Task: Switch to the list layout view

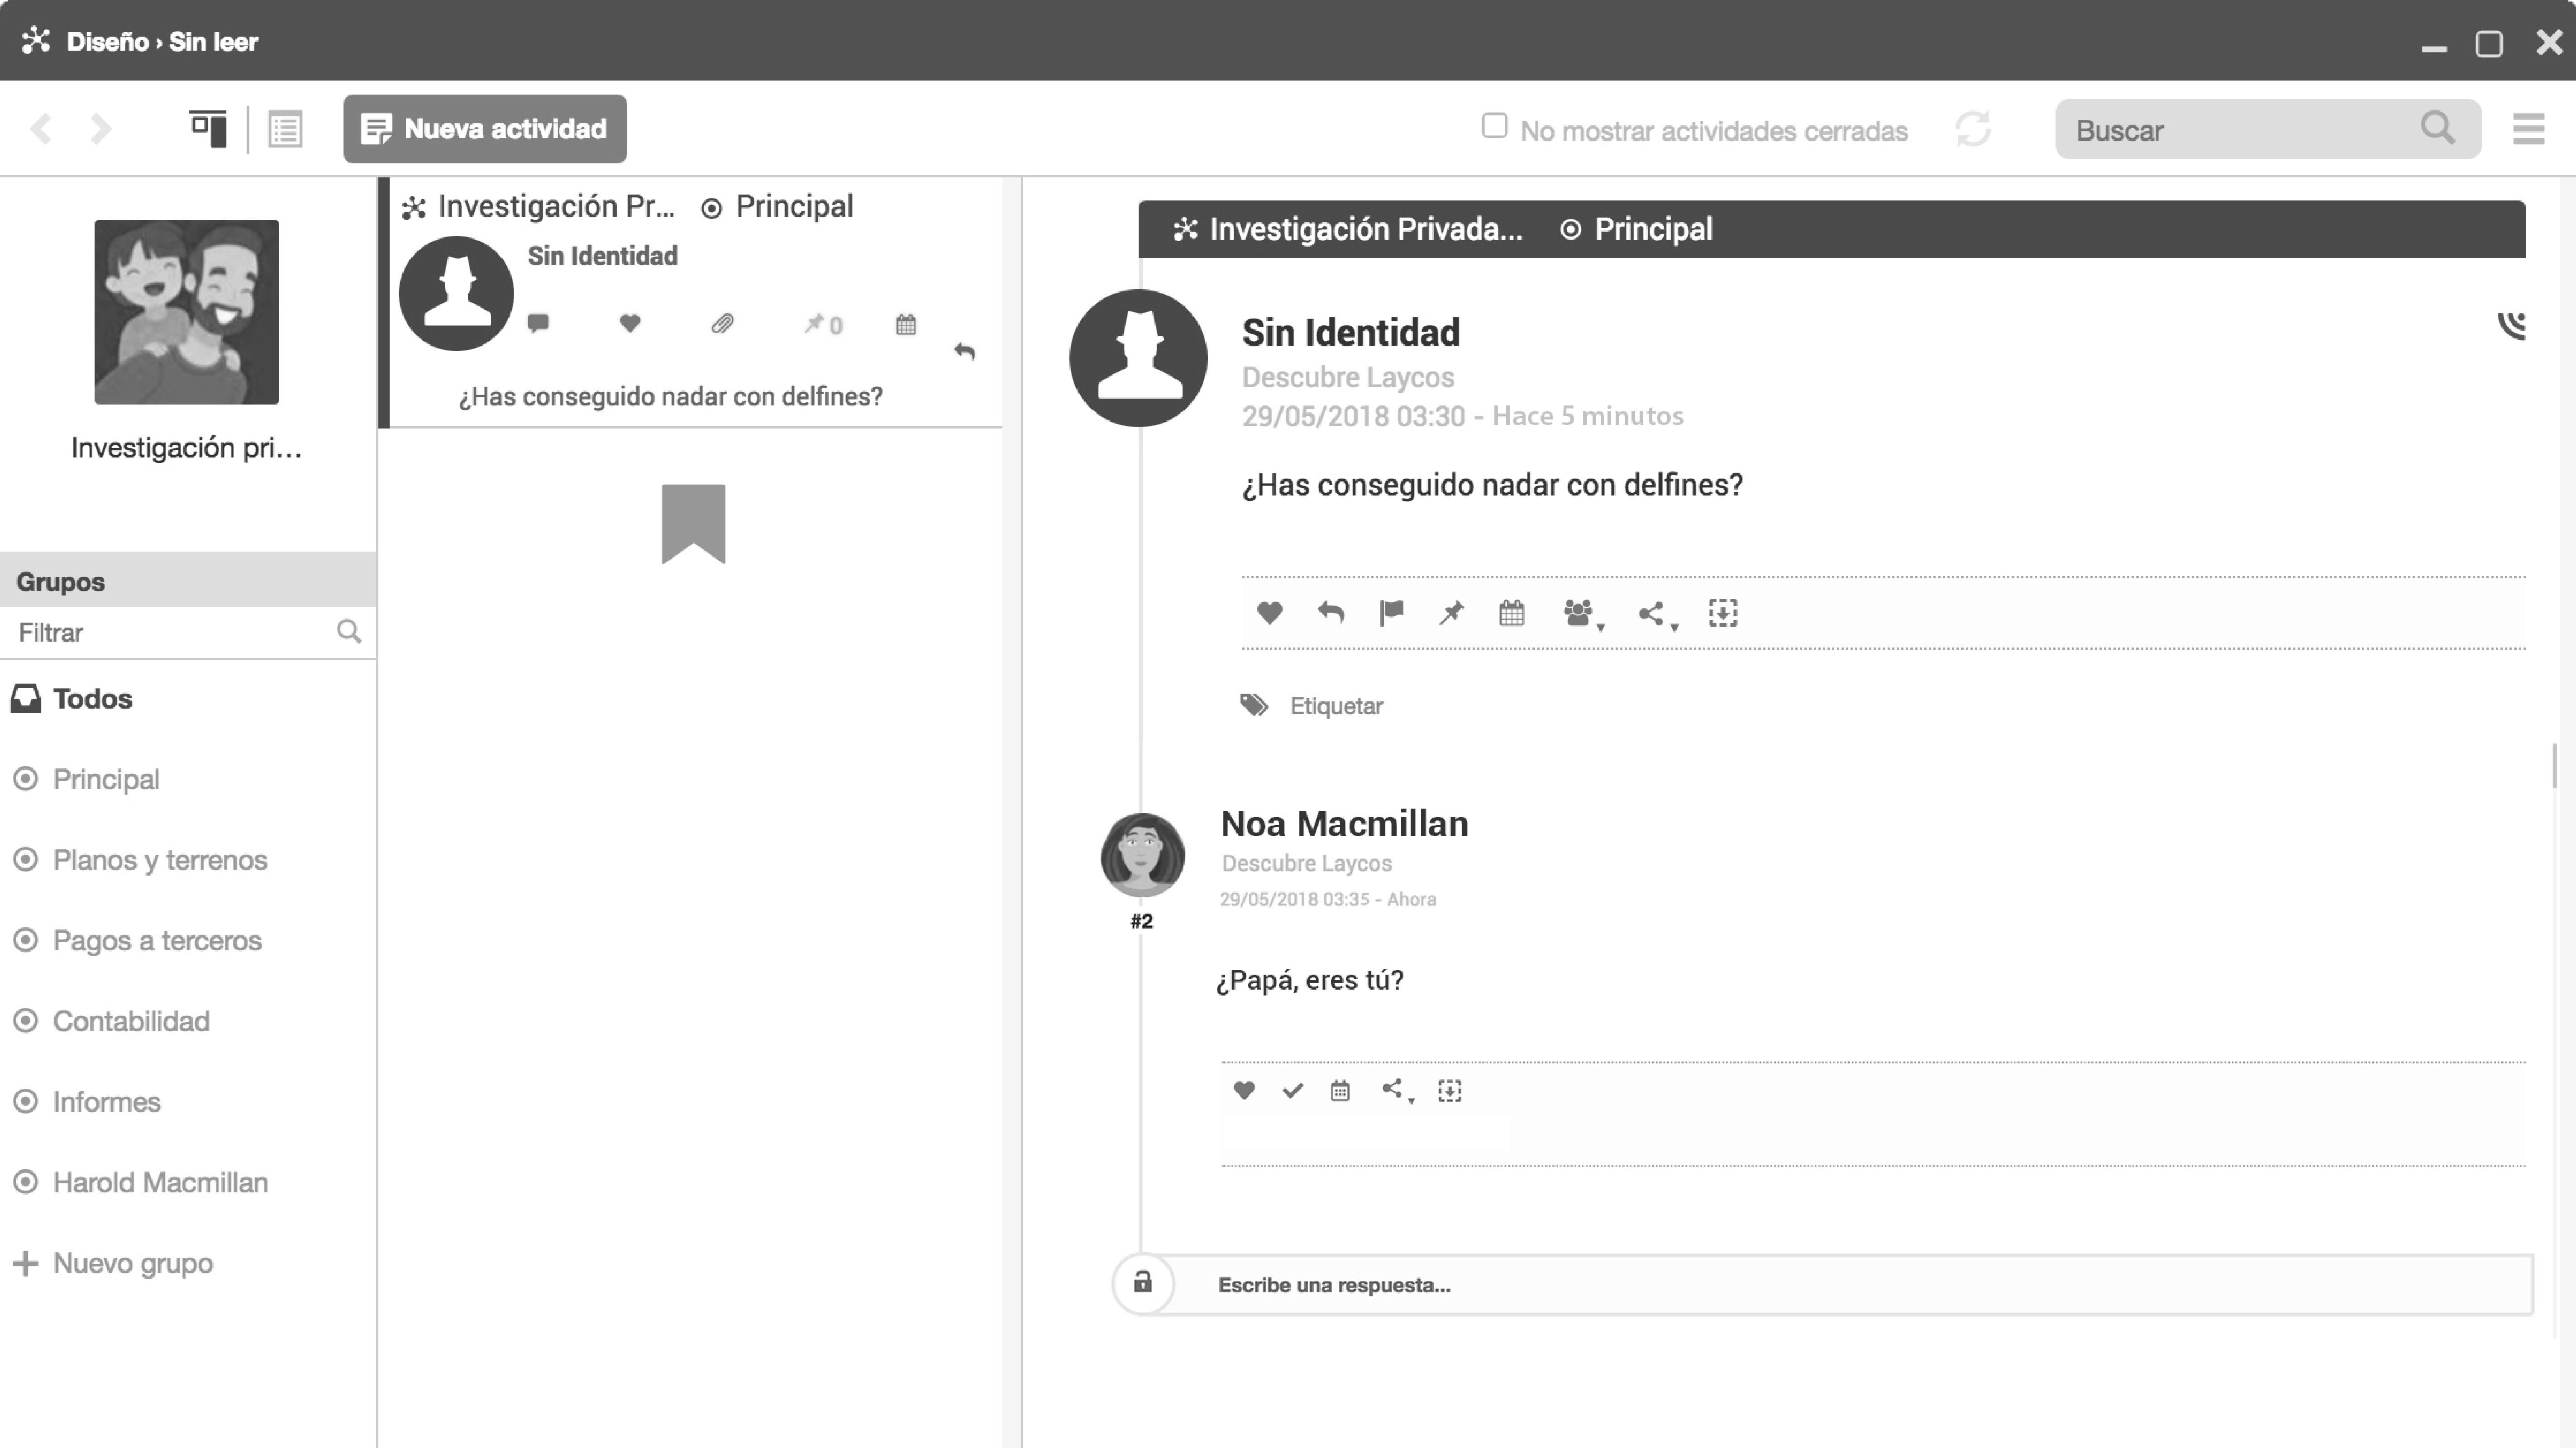Action: [285, 129]
